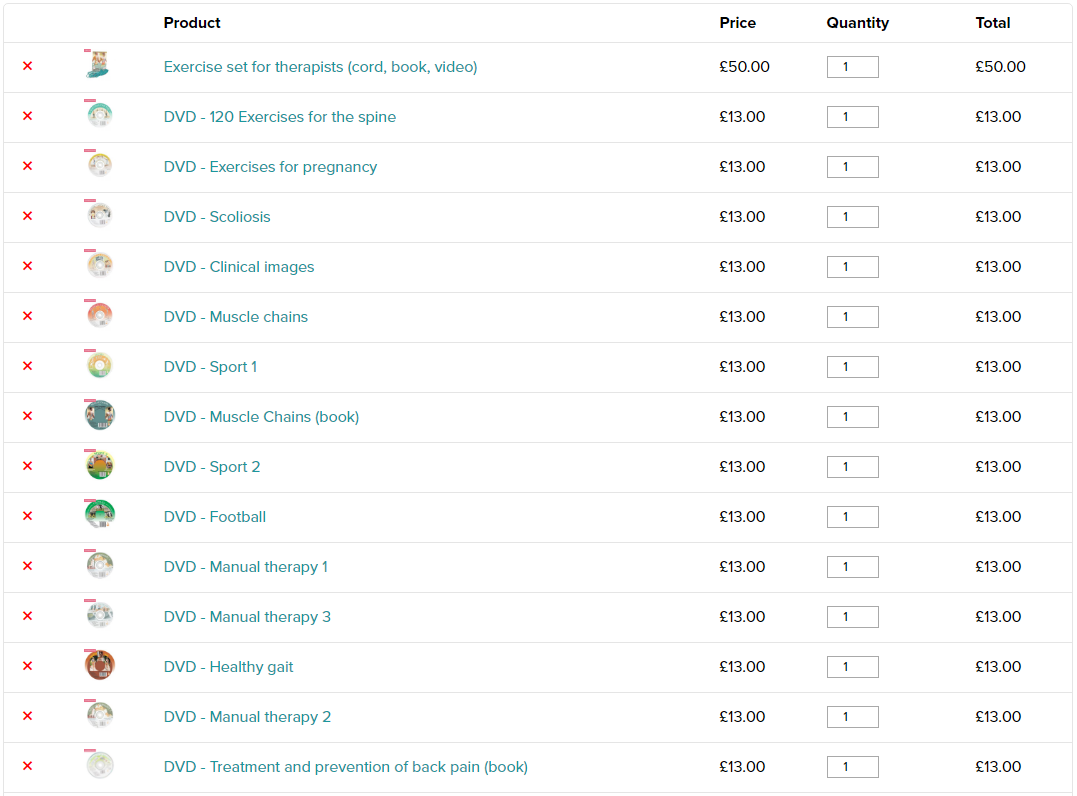The width and height of the screenshot is (1077, 796).
Task: Click the Exercise set for therapists thumbnail
Action: click(98, 66)
